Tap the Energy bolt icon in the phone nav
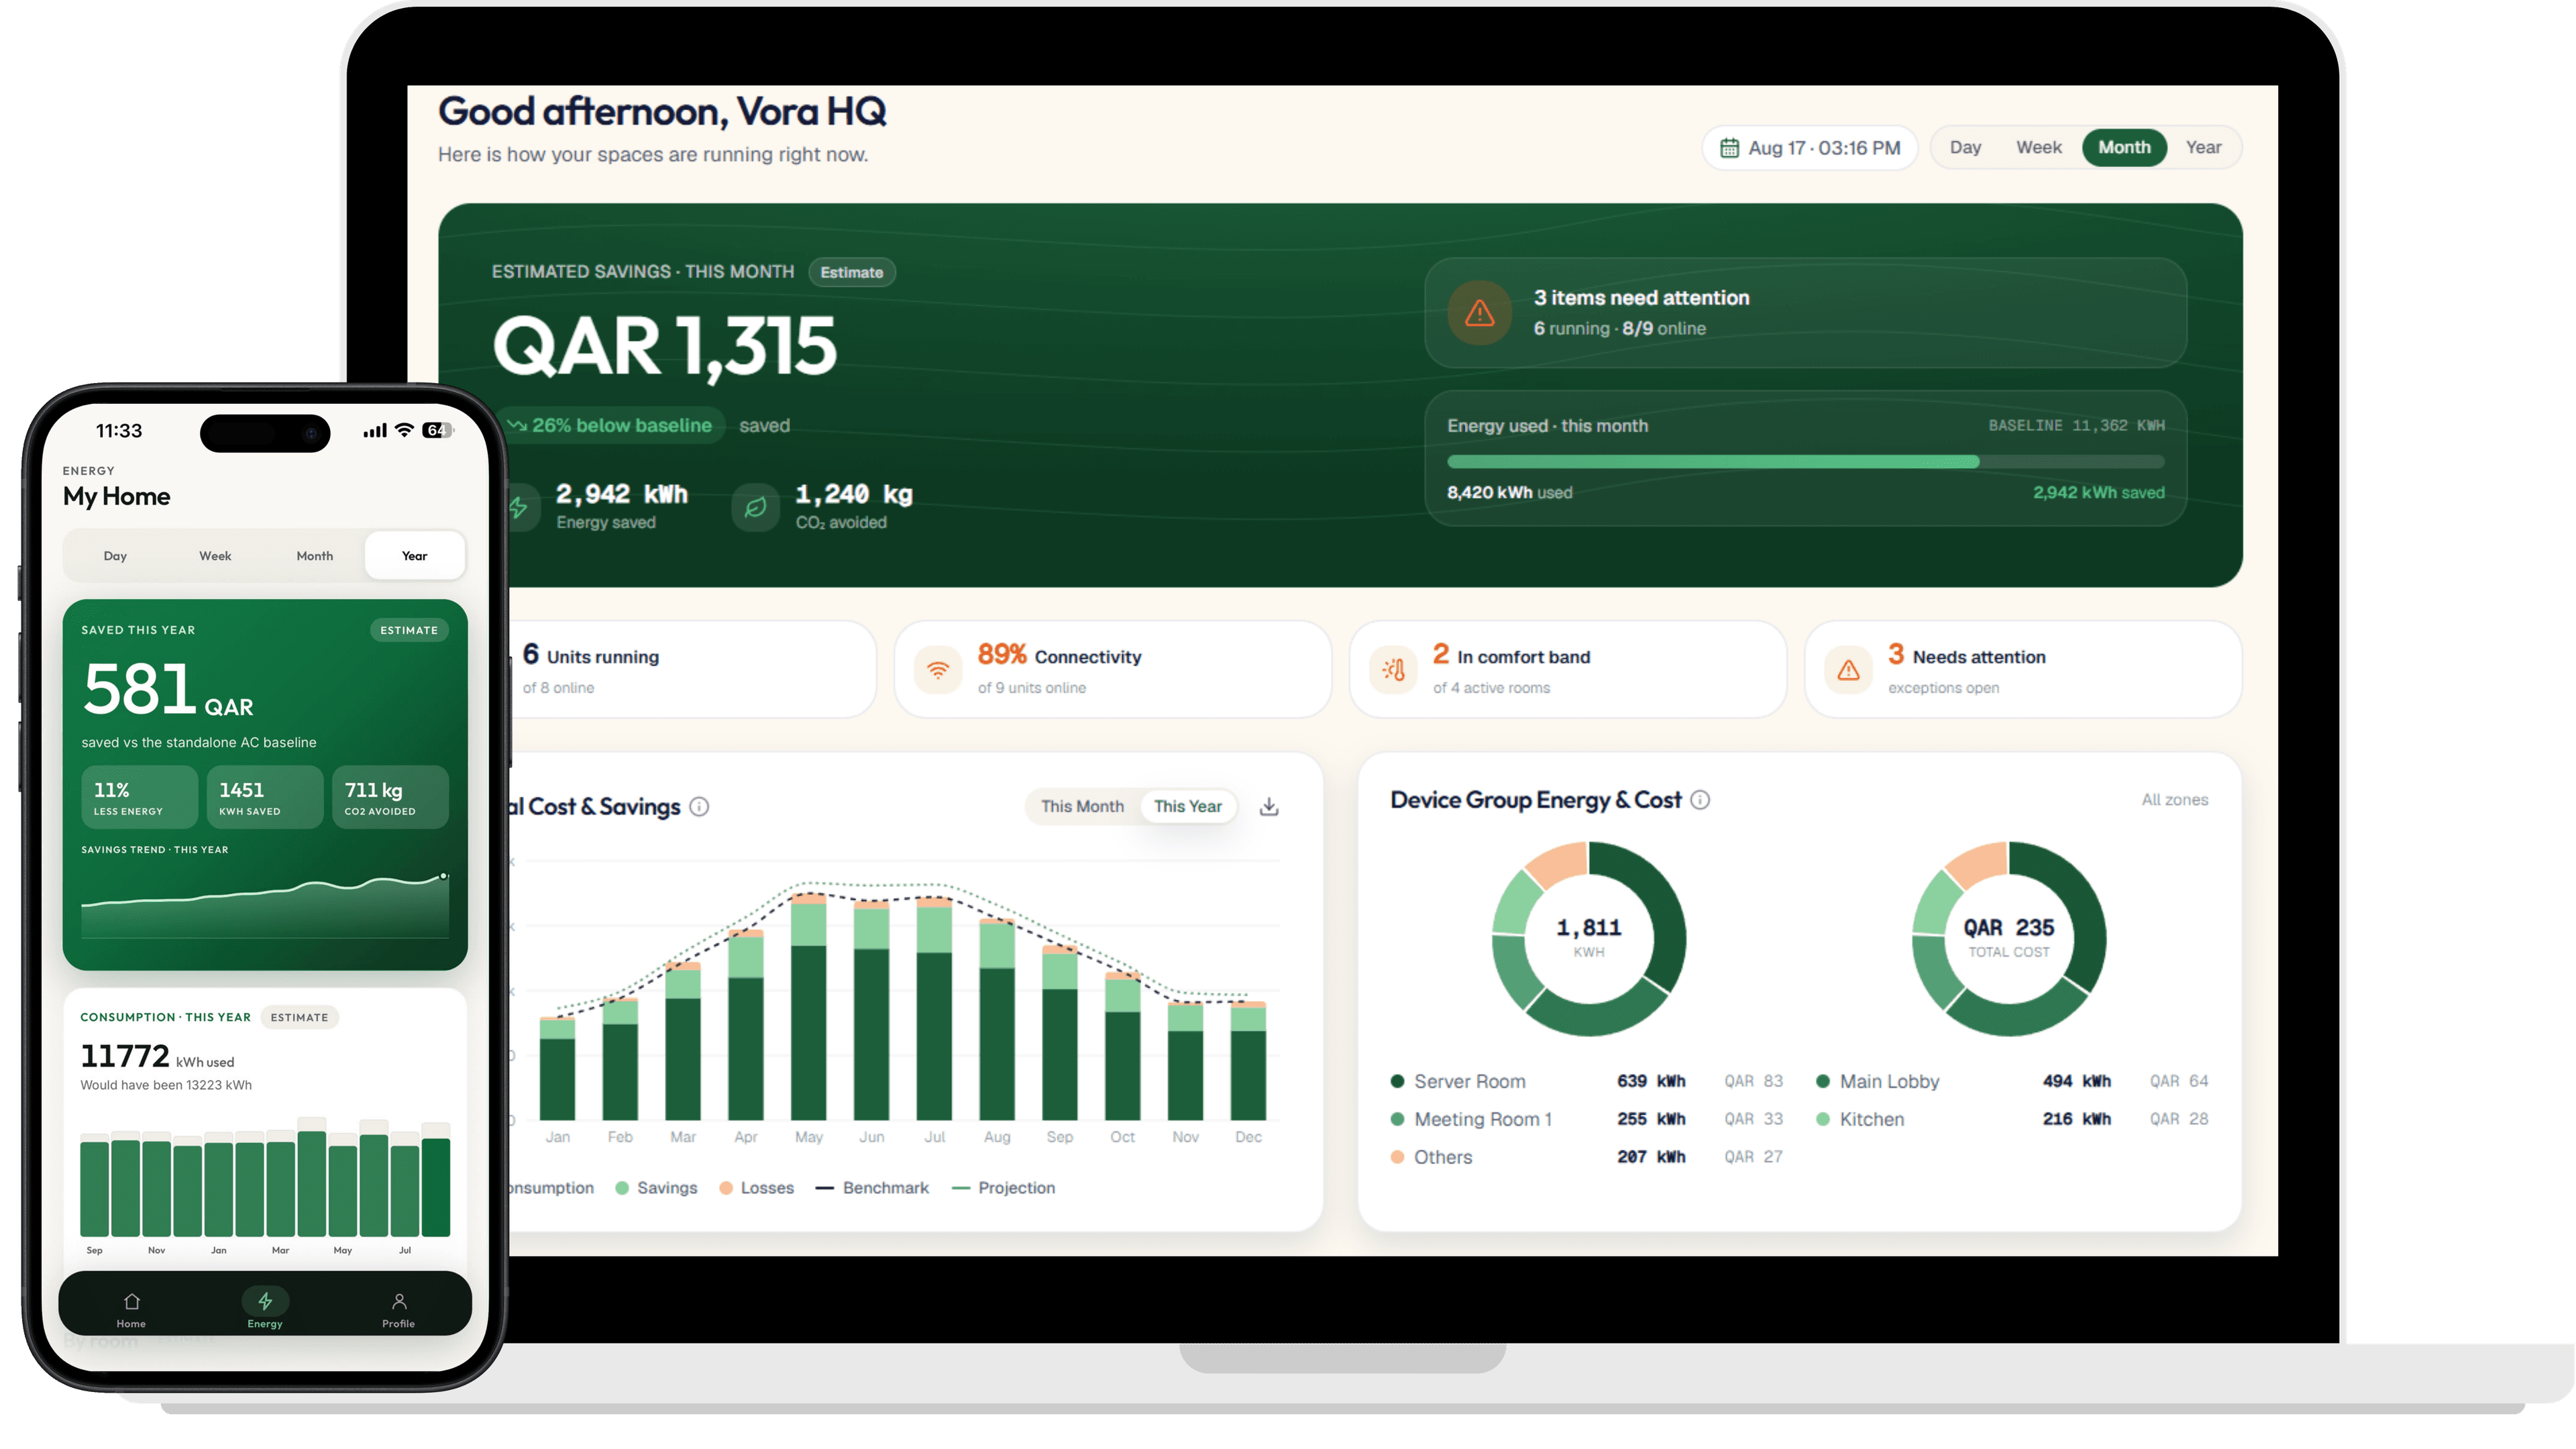Viewport: 2576px width, 1449px height. coord(265,1300)
